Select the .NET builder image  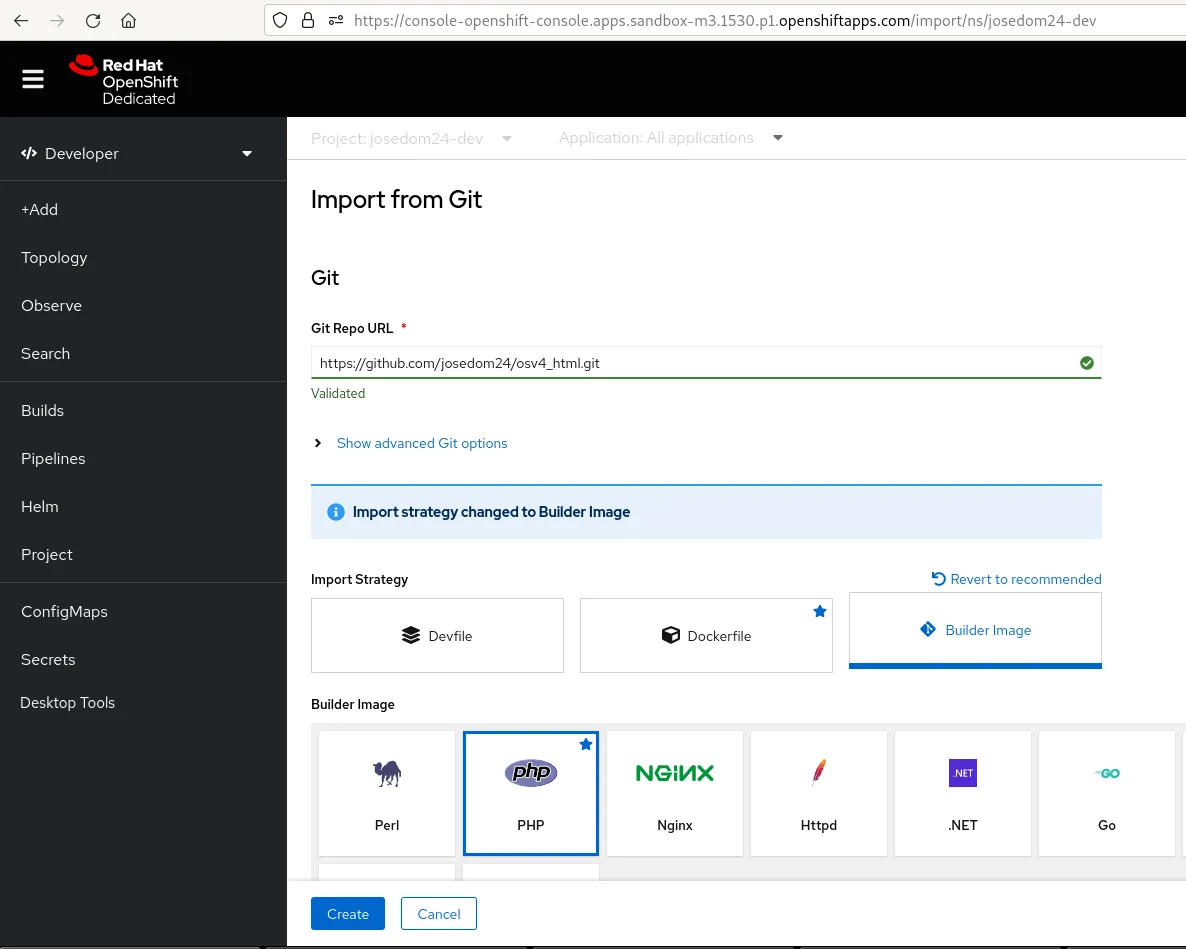click(x=962, y=793)
